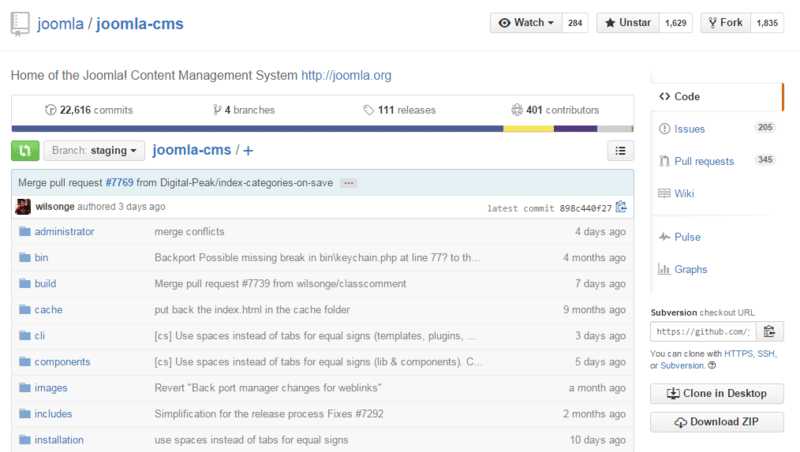
Task: Open the Wiki tab
Action: [684, 193]
